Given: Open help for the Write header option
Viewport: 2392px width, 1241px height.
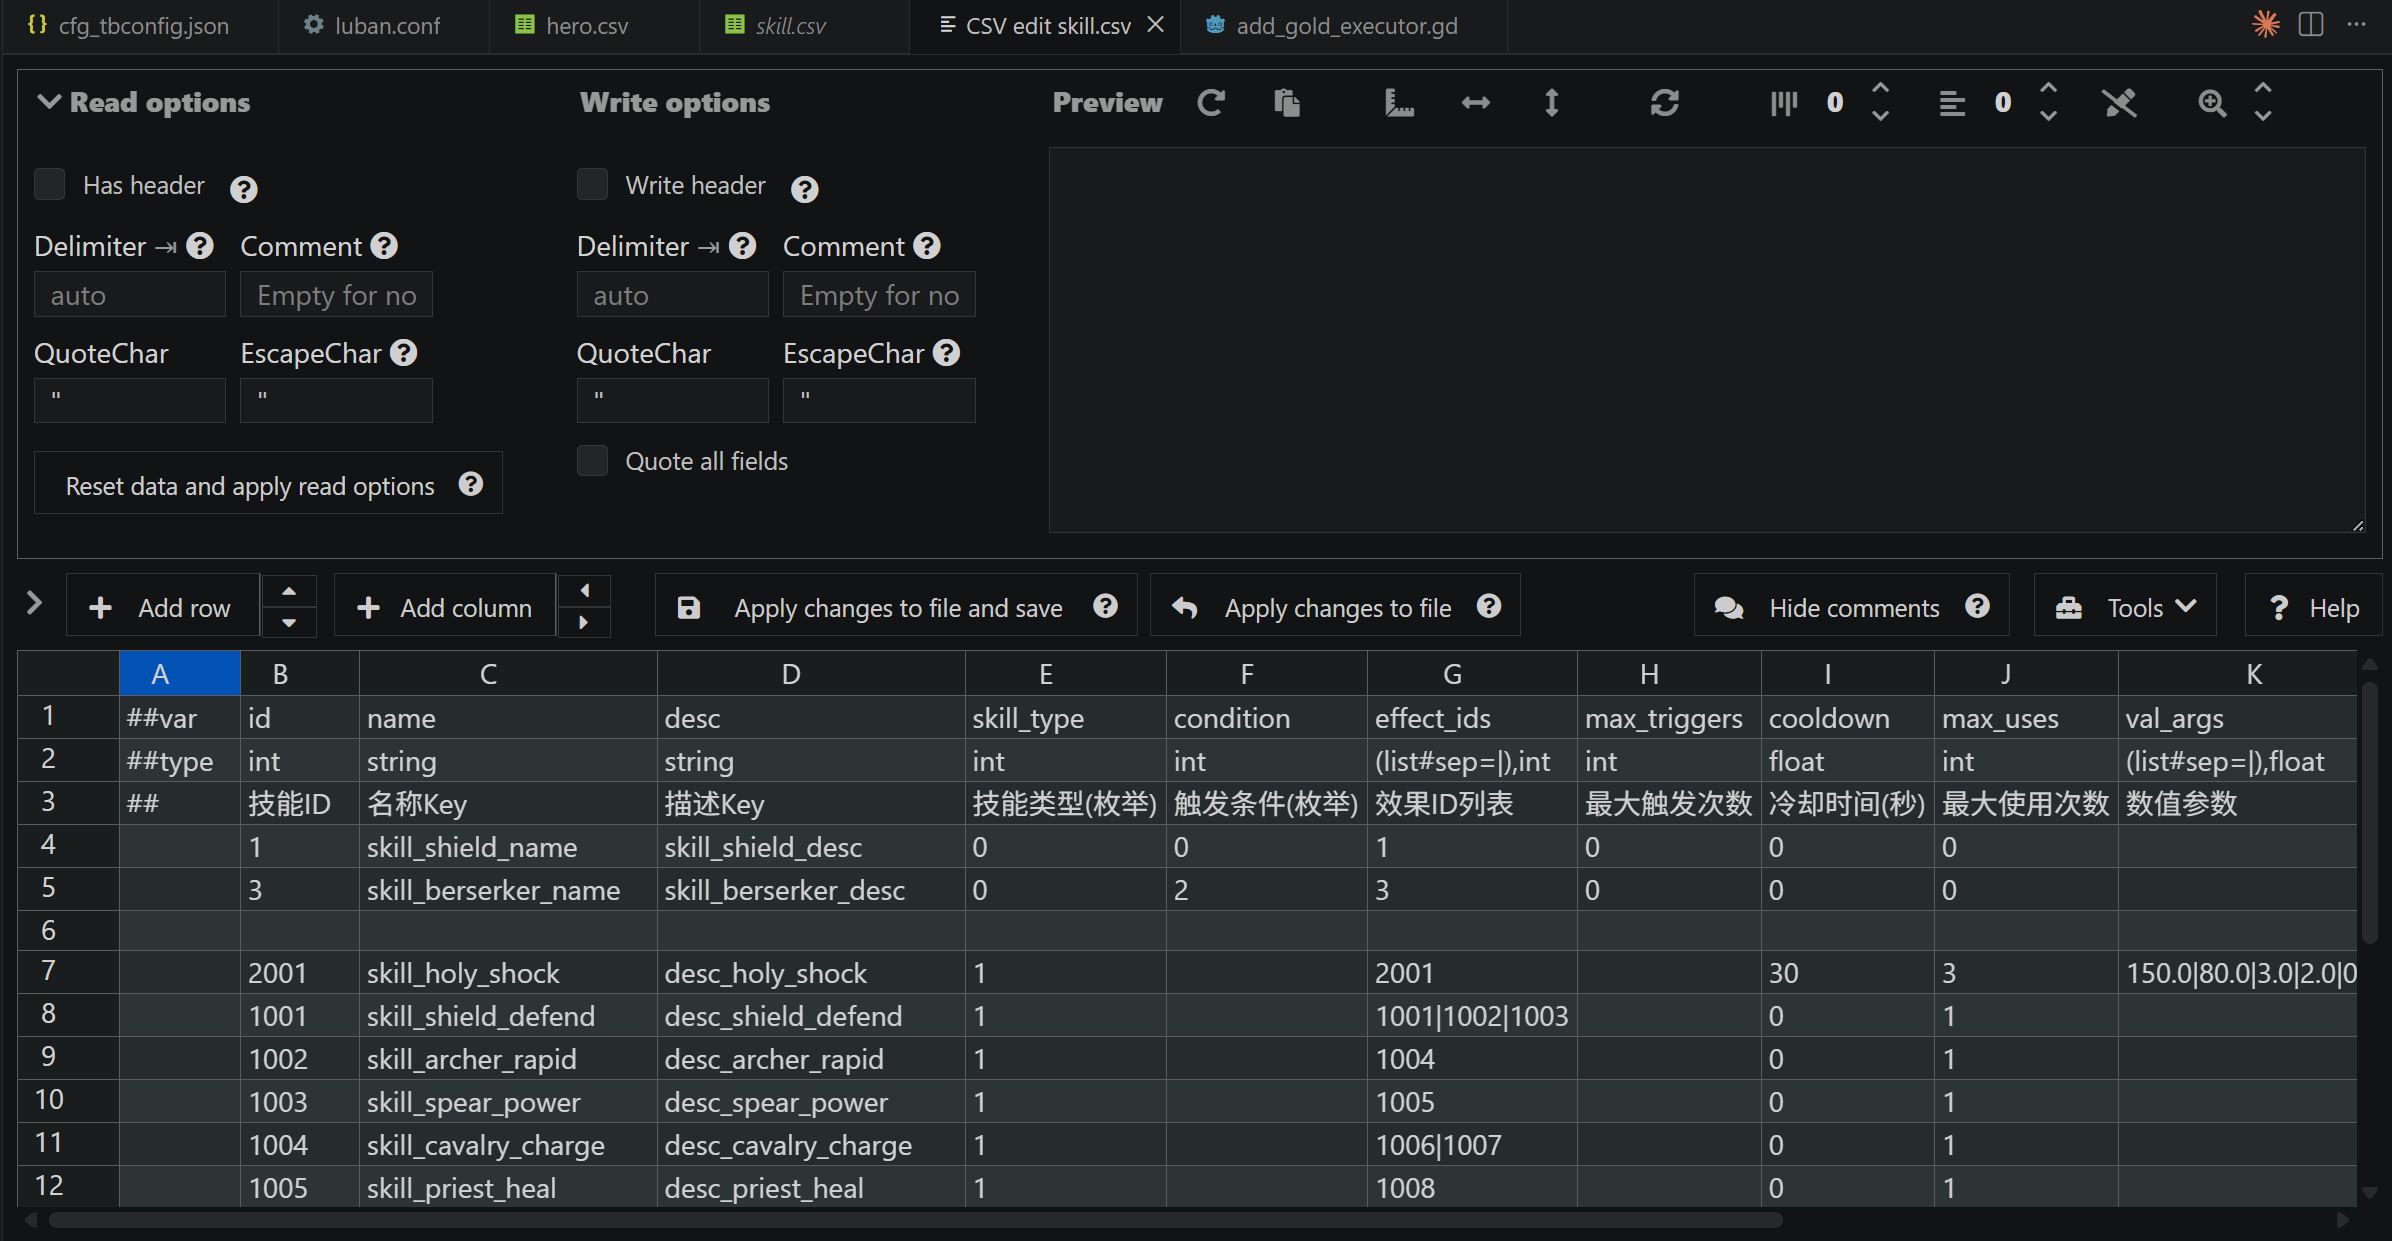Looking at the screenshot, I should (804, 189).
